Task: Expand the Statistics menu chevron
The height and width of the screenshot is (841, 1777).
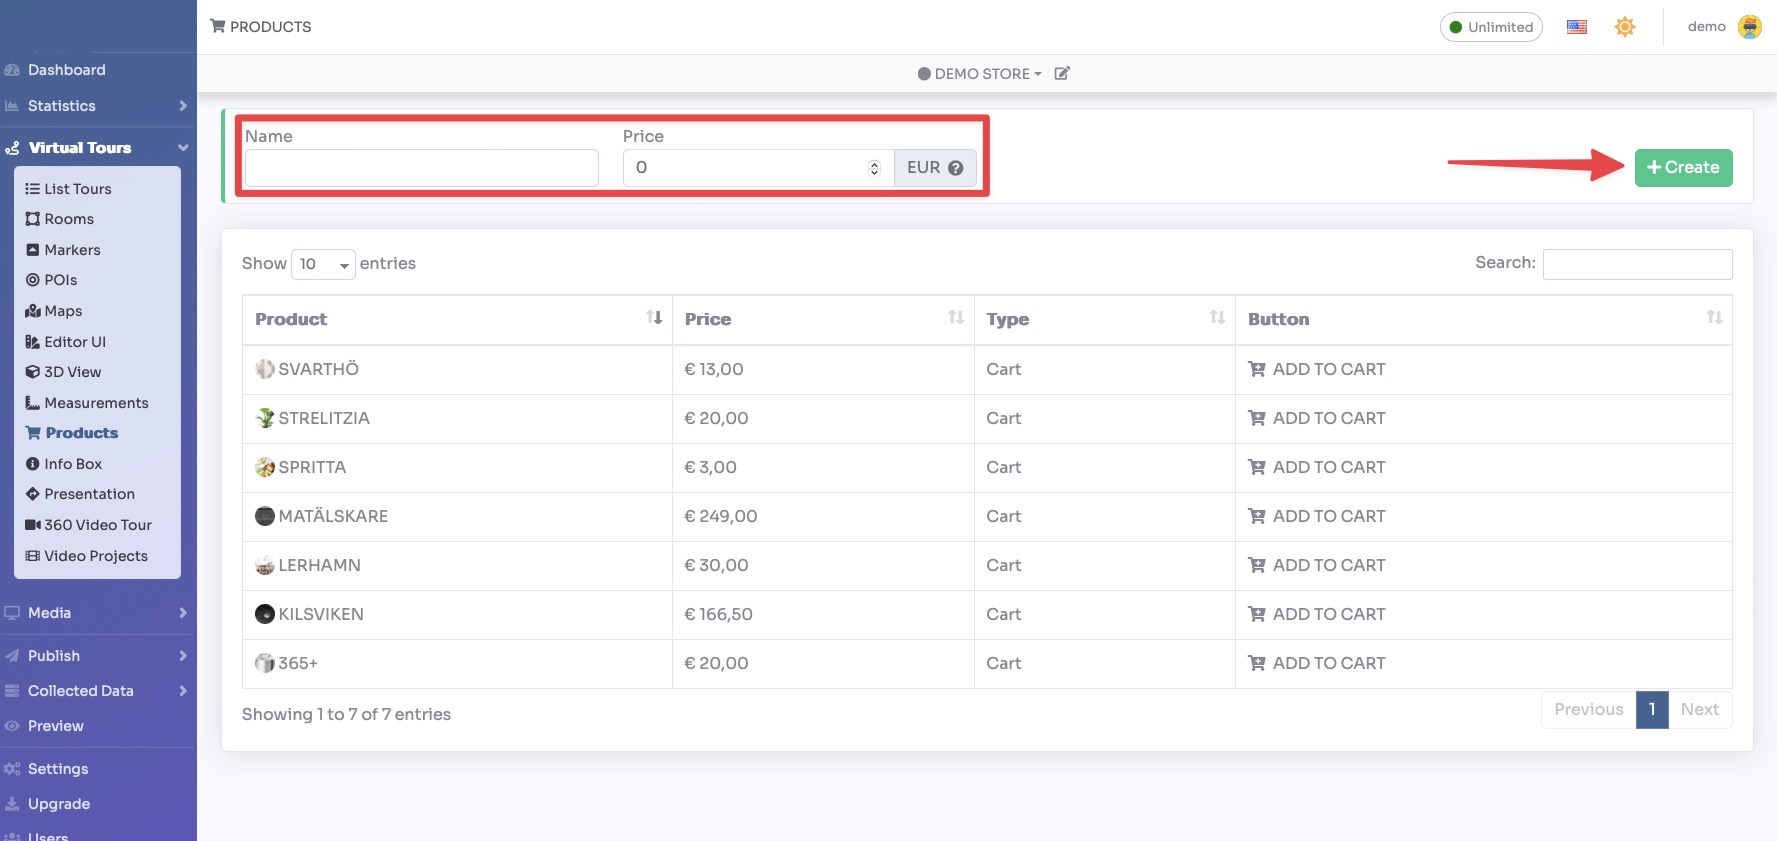Action: coord(183,106)
